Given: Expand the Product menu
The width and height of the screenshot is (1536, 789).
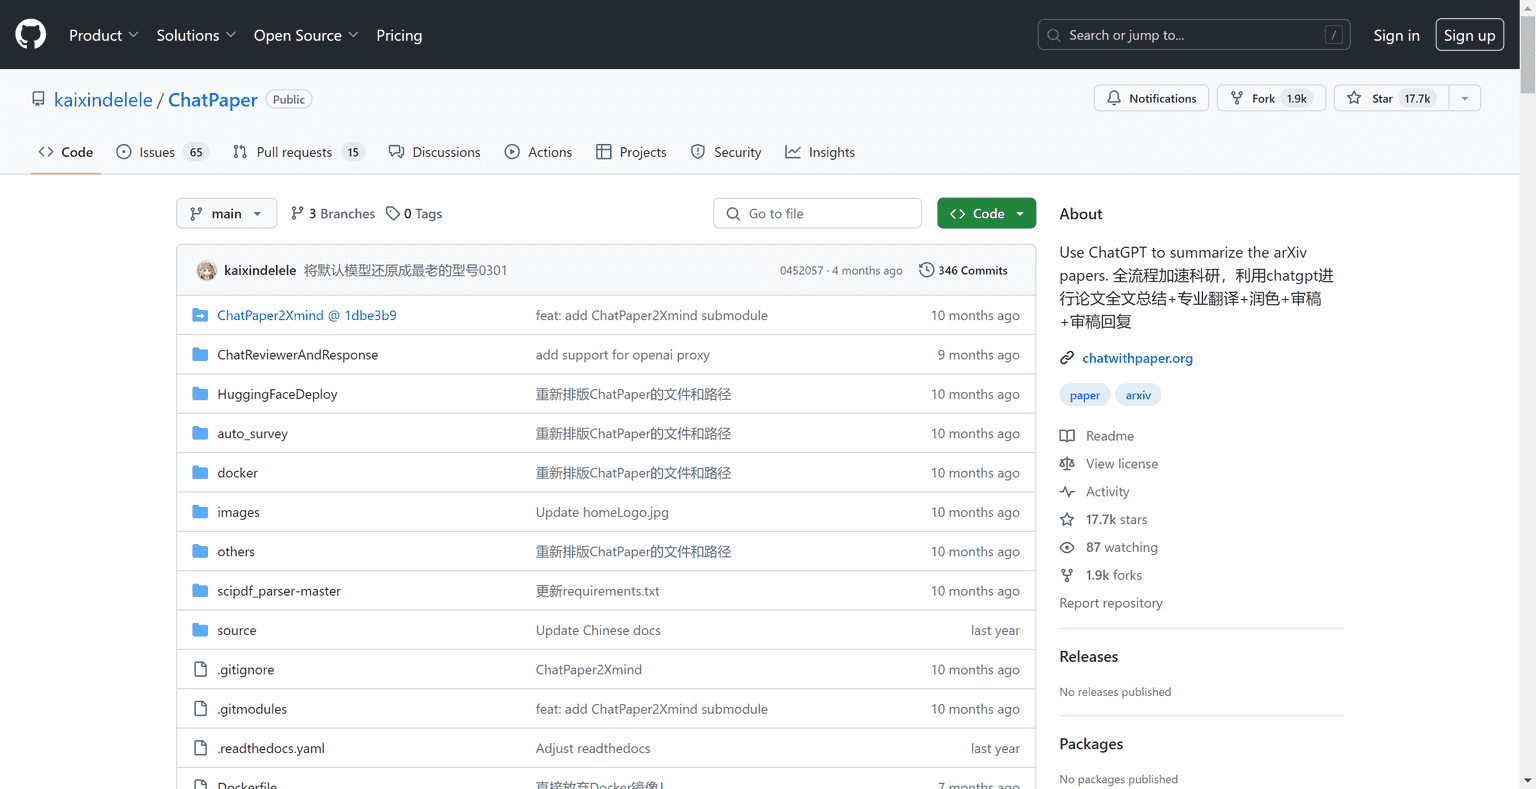Looking at the screenshot, I should [x=104, y=35].
